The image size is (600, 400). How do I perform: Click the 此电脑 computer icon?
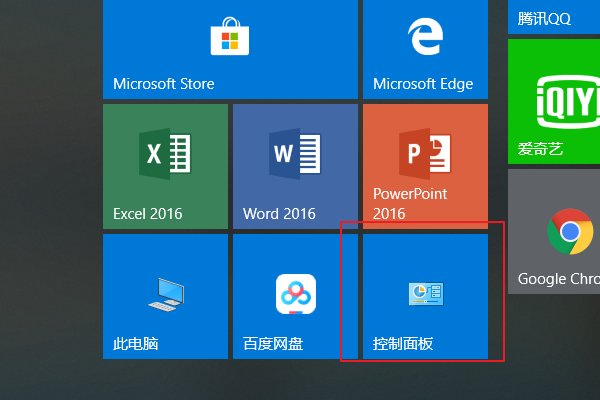(x=165, y=292)
